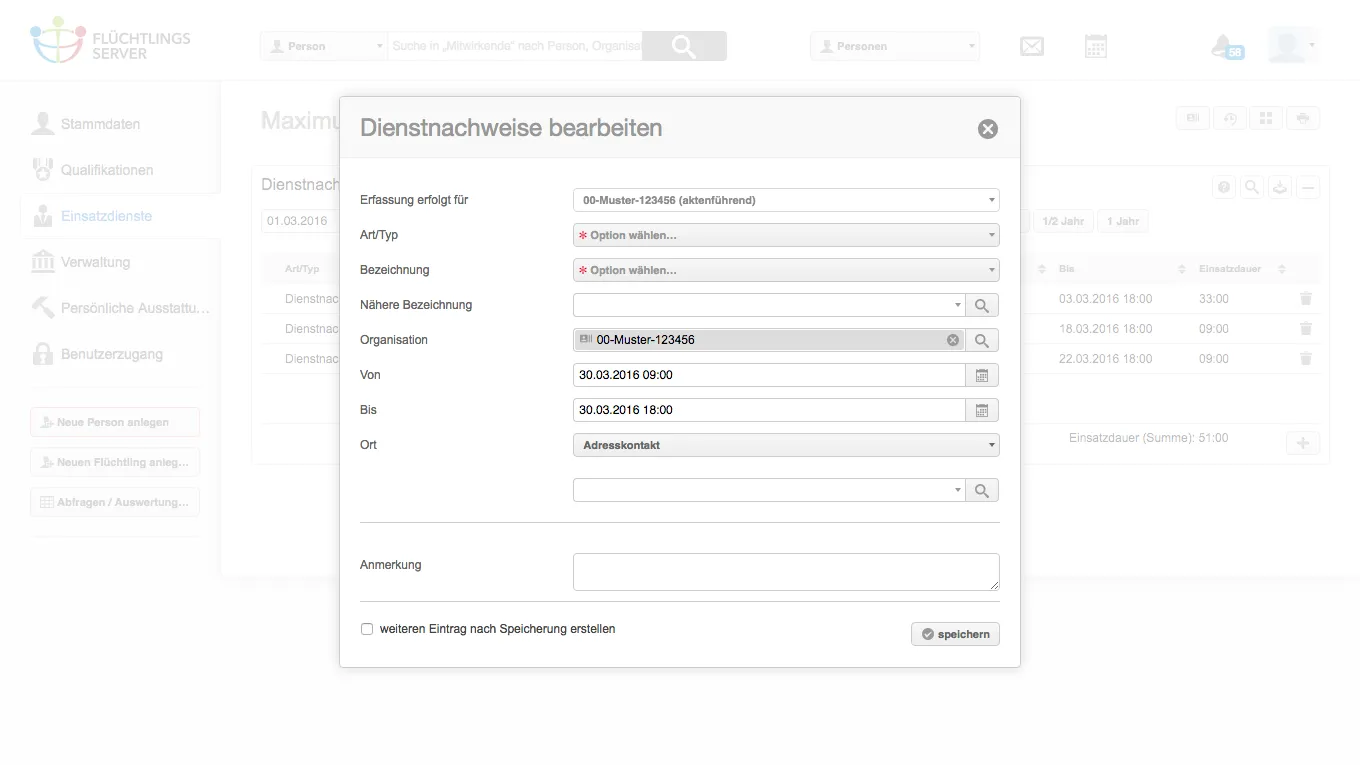Open the Erfassung erfolgt für dropdown
Screen dimensions: 1360x765
tap(786, 200)
